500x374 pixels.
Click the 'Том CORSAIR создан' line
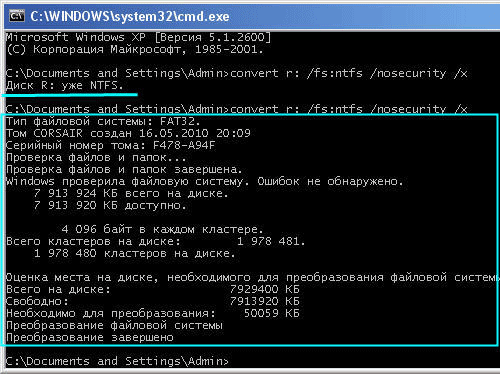128,133
